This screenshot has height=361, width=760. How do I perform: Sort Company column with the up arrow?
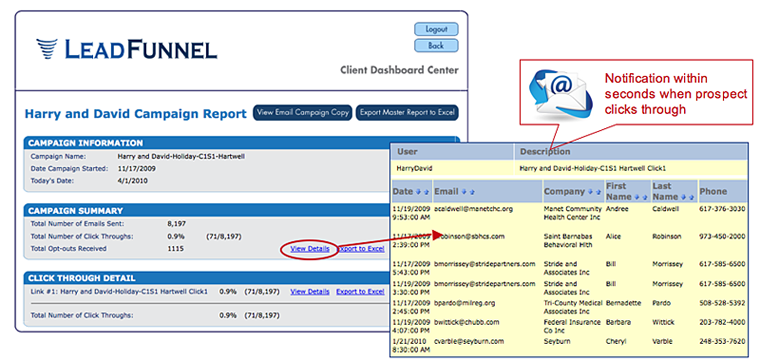coord(599,192)
